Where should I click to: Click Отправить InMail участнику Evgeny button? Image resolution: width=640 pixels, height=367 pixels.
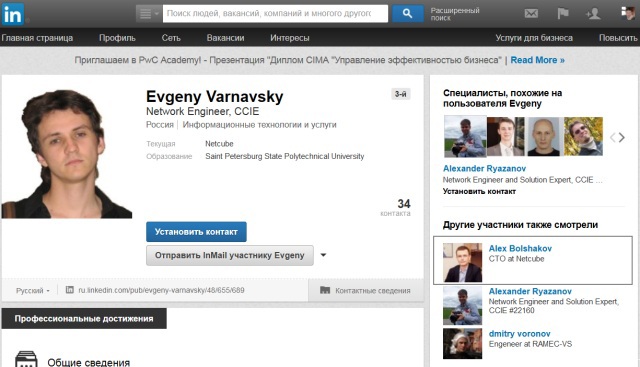tap(230, 256)
